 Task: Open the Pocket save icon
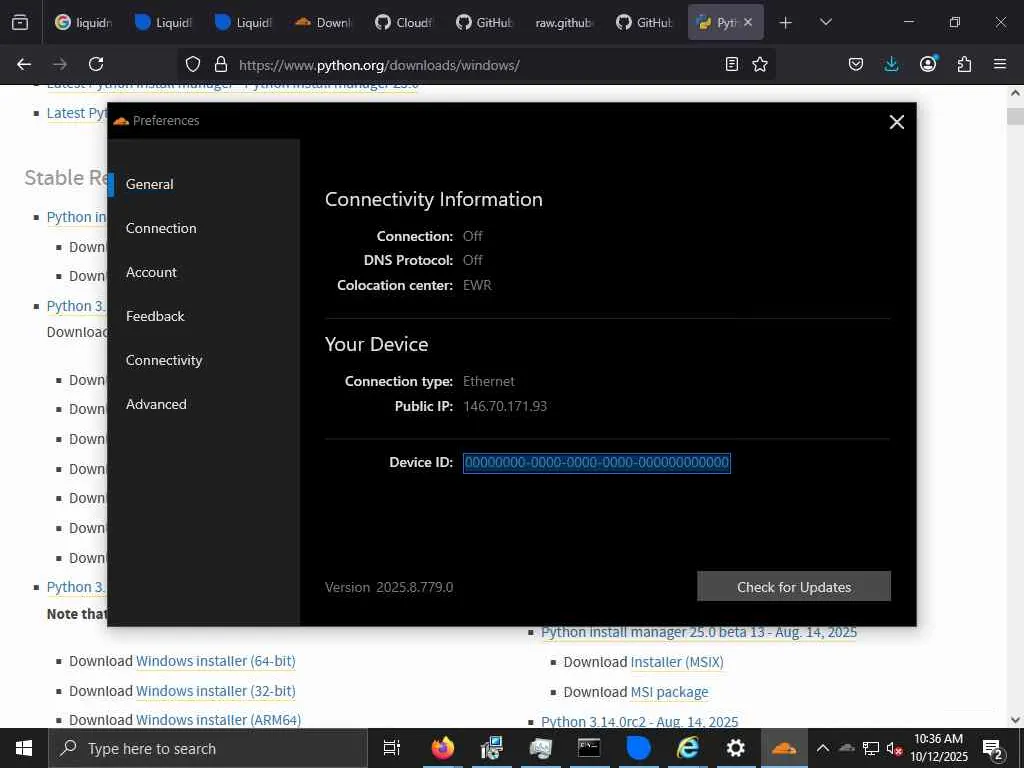(856, 64)
